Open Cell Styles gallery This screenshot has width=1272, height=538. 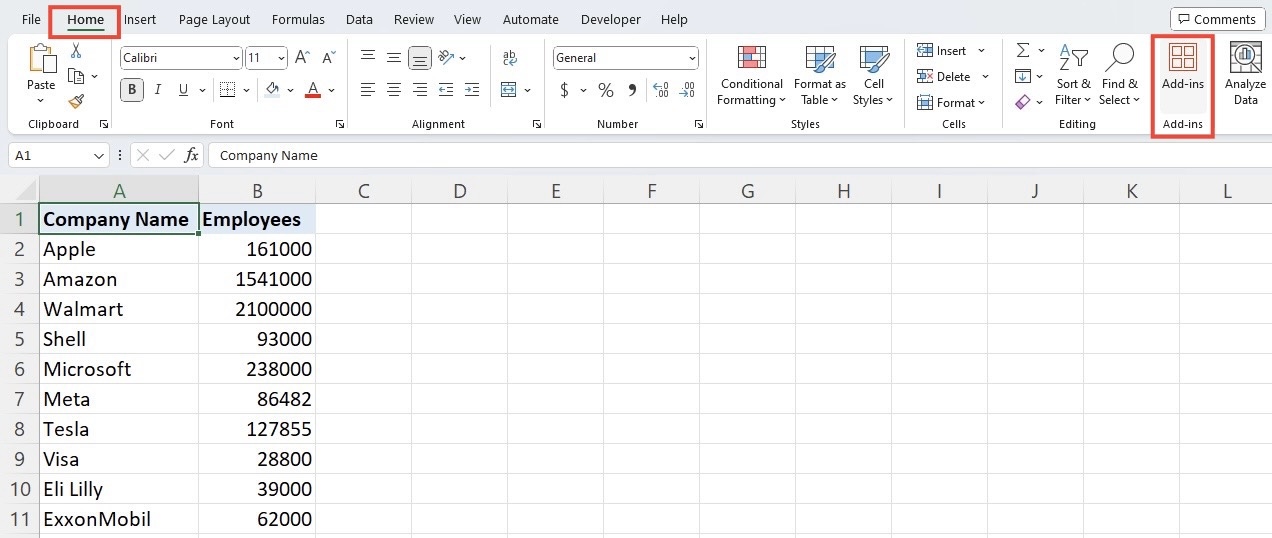(x=874, y=75)
